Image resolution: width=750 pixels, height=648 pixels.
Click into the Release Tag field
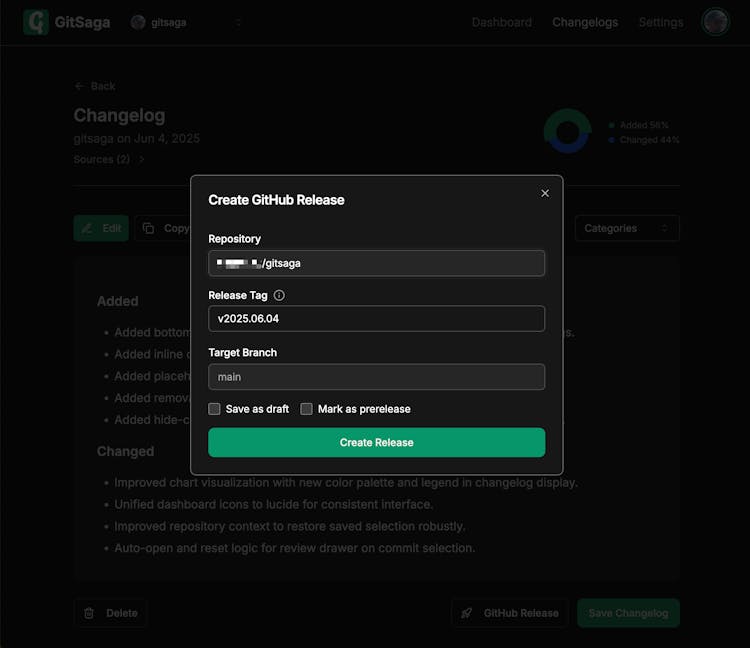[x=376, y=319]
